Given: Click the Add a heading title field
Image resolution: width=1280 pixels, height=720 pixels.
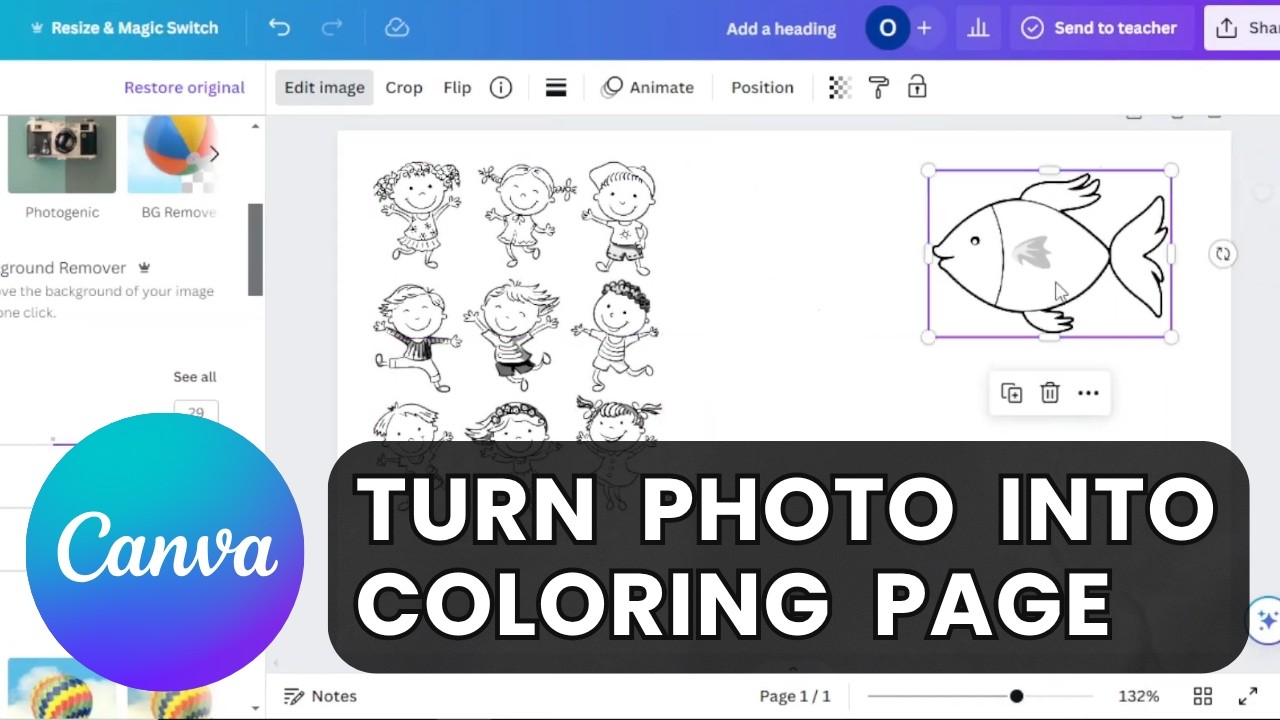Looking at the screenshot, I should 781,29.
